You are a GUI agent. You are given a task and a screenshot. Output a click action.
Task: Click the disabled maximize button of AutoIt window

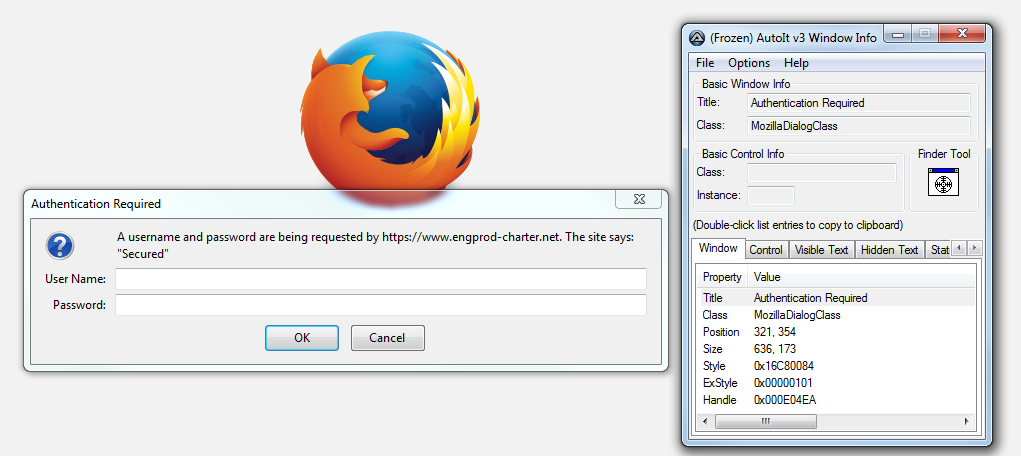923,35
